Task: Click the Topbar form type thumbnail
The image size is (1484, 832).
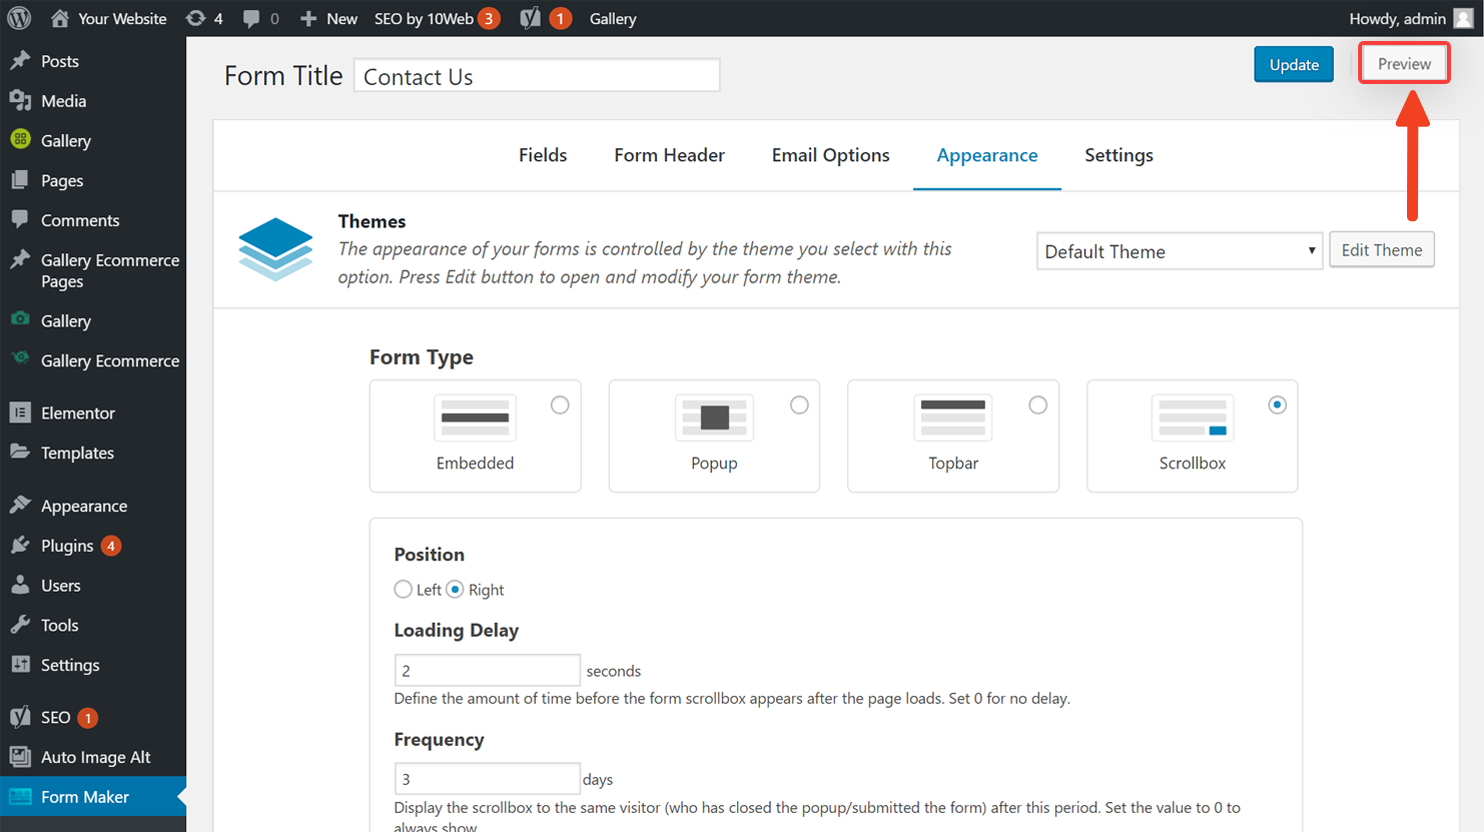Action: point(953,418)
